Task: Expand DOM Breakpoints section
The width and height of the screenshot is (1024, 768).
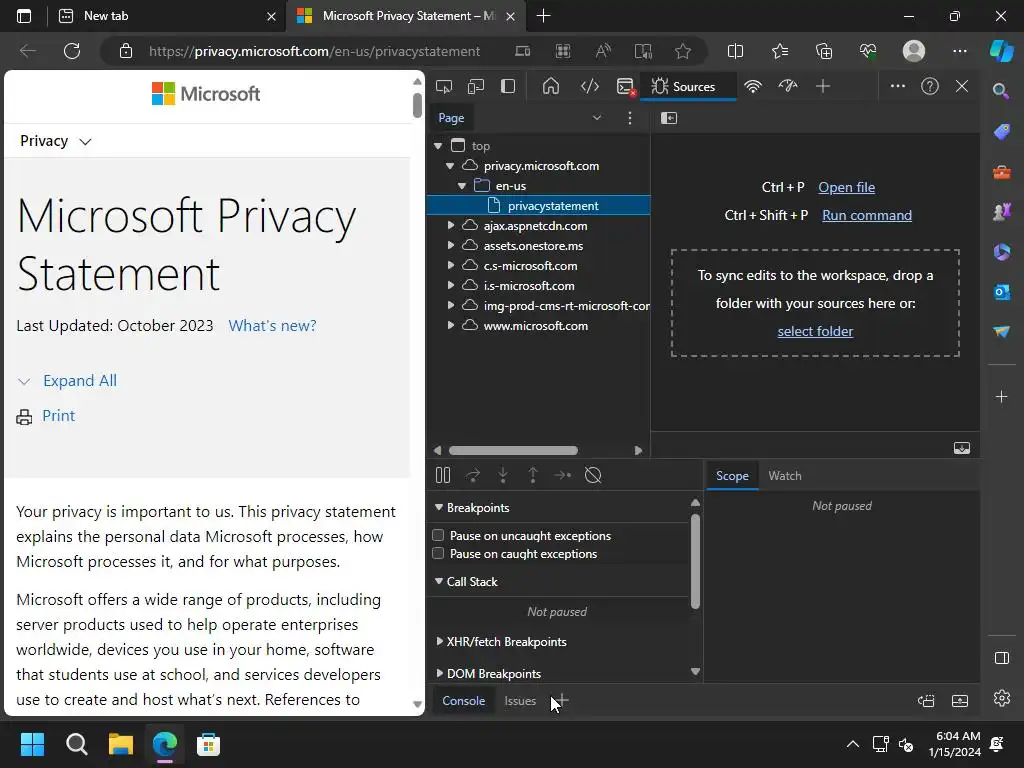Action: click(x=439, y=673)
